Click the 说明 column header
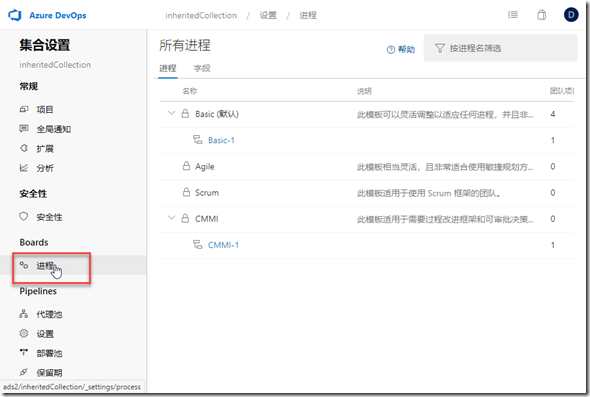The width and height of the screenshot is (590, 397). 364,91
